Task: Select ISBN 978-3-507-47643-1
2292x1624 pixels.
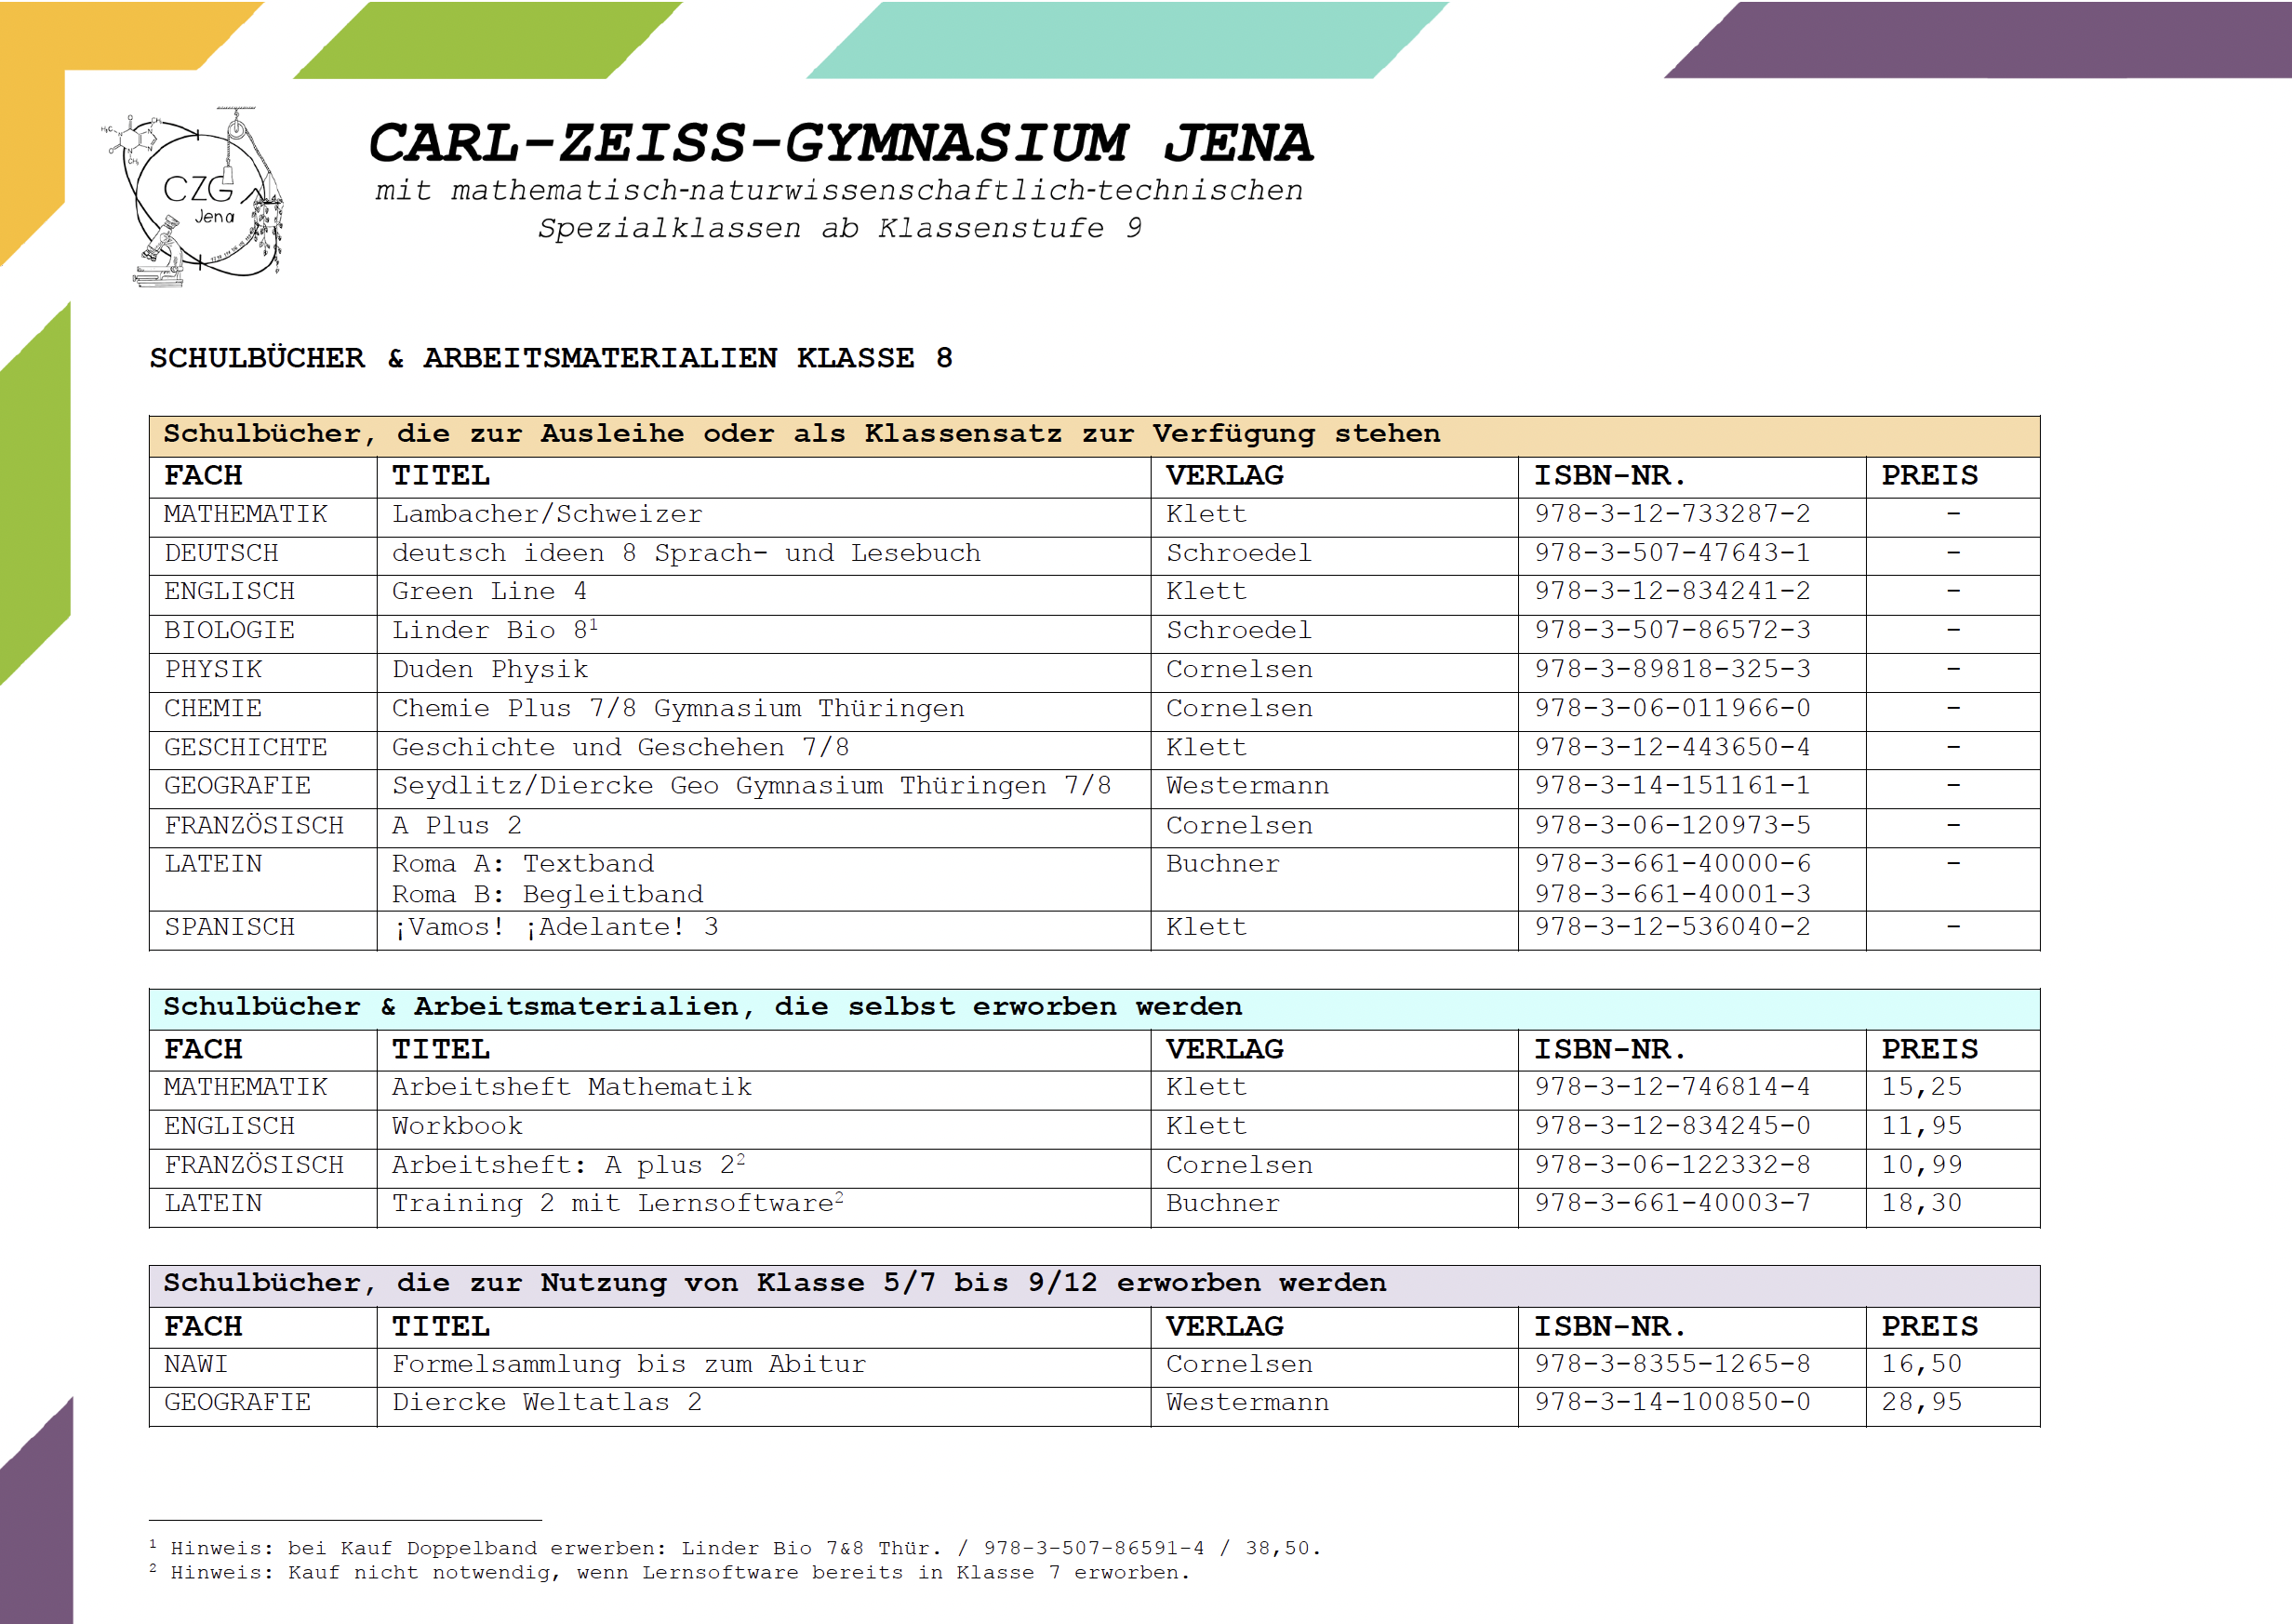Action: click(x=1672, y=553)
